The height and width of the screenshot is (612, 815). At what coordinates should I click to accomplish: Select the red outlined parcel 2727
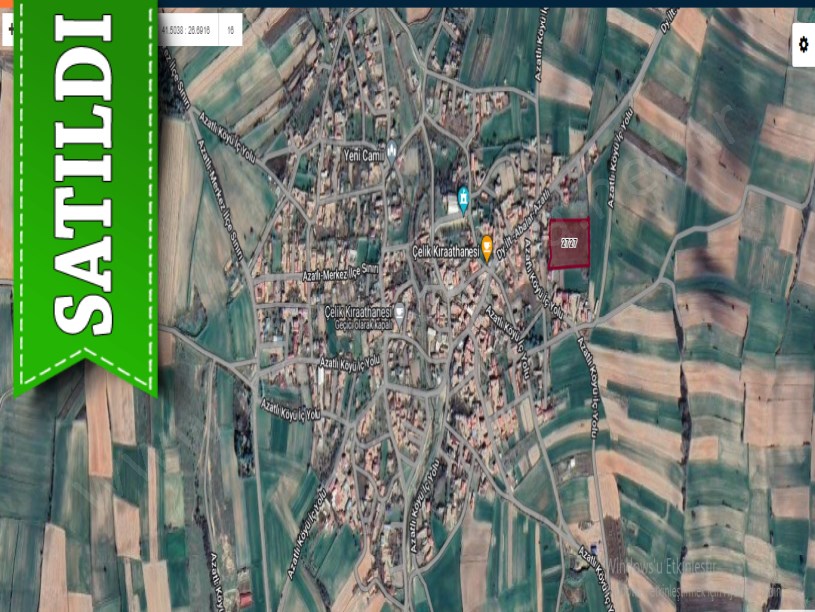click(569, 243)
